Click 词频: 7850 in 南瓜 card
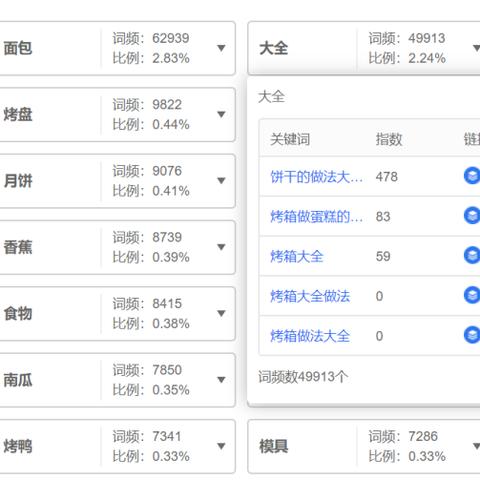Screen dimensions: 480x480 [x=147, y=370]
